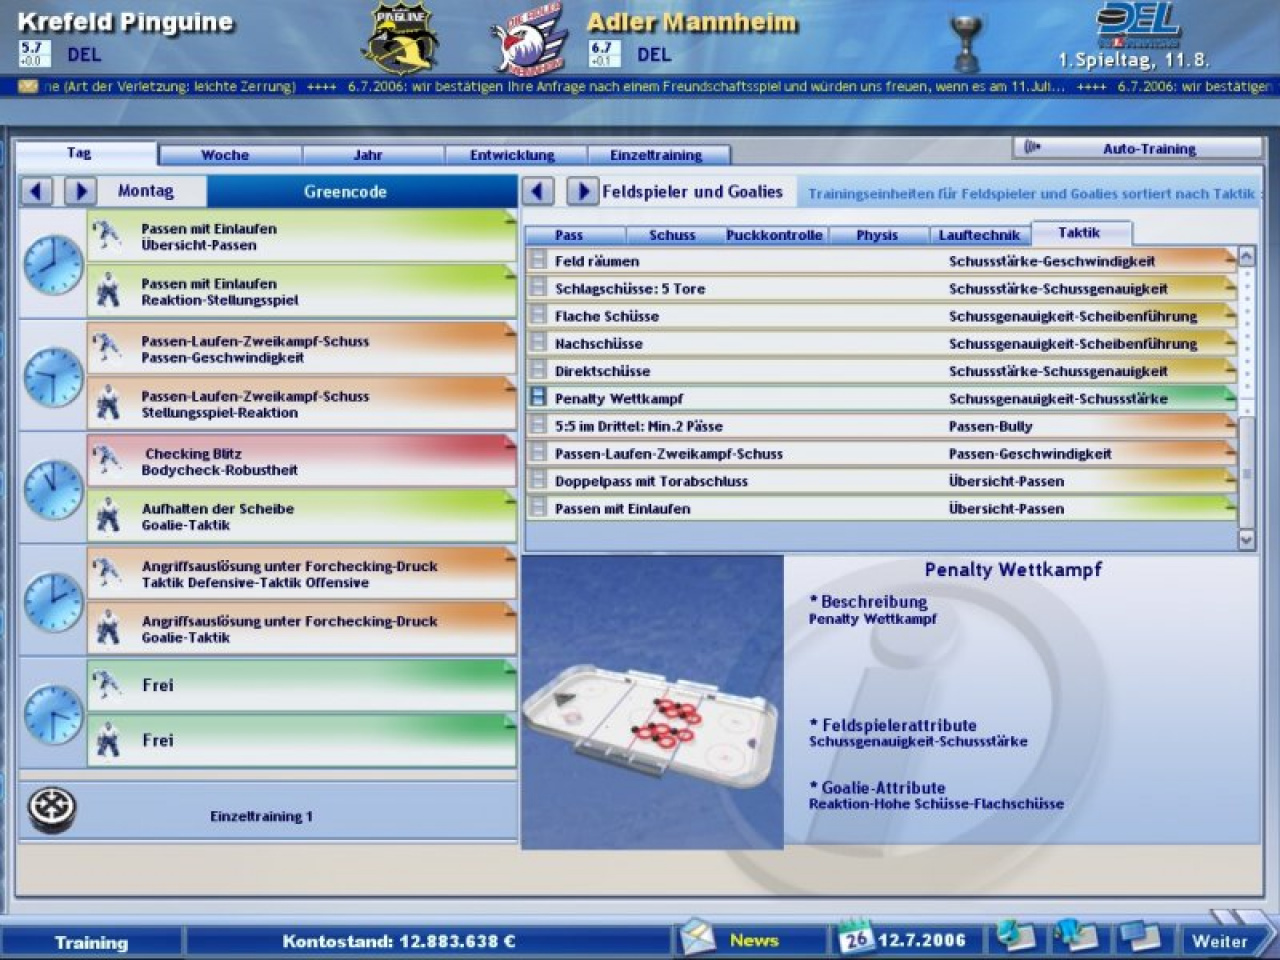Click skater icon of Checking Blitz slot

tap(107, 461)
